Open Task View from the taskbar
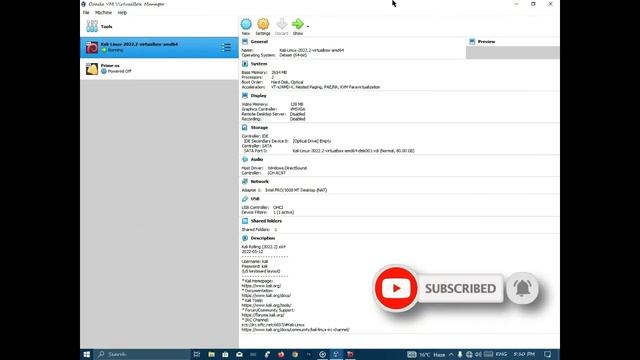The image size is (640, 360). [197, 354]
